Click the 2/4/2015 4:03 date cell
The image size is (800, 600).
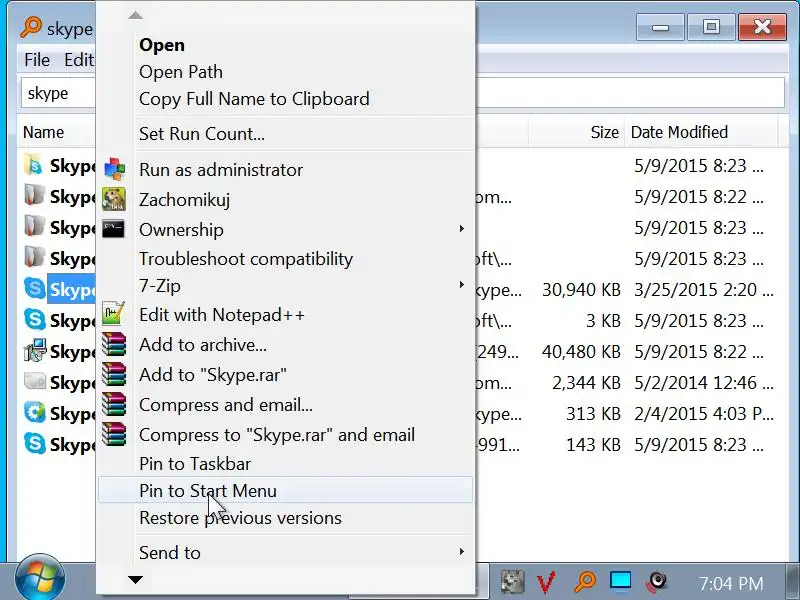pos(704,414)
